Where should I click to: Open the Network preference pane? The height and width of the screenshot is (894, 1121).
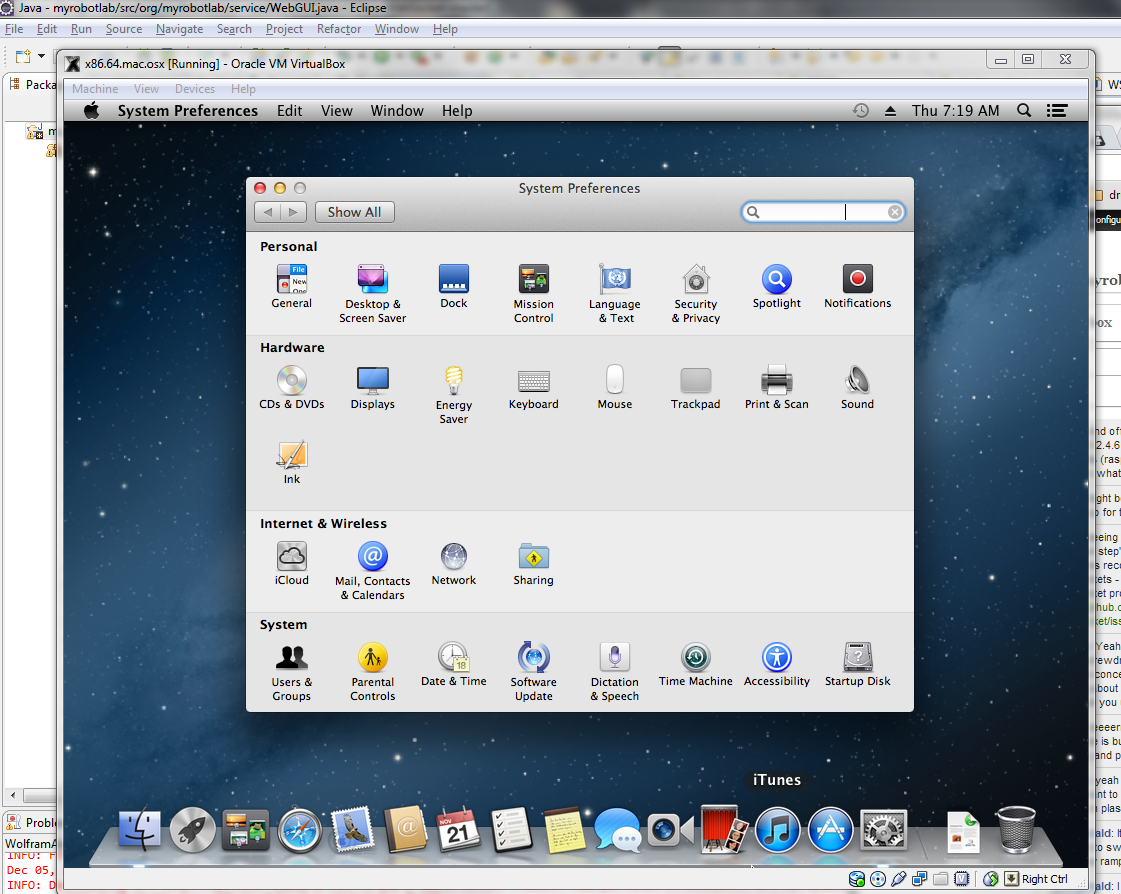(x=454, y=563)
